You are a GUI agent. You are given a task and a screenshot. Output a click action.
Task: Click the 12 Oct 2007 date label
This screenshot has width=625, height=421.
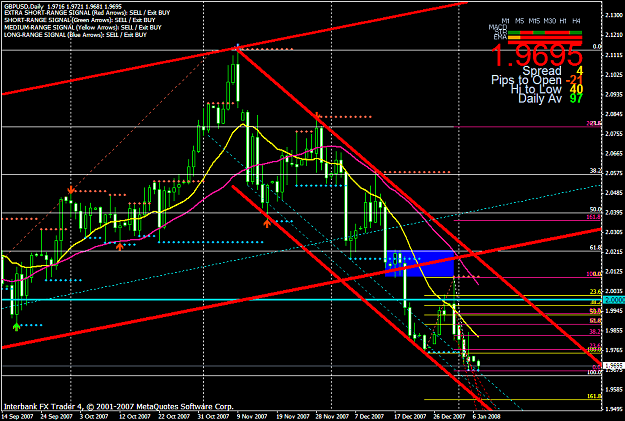[134, 417]
